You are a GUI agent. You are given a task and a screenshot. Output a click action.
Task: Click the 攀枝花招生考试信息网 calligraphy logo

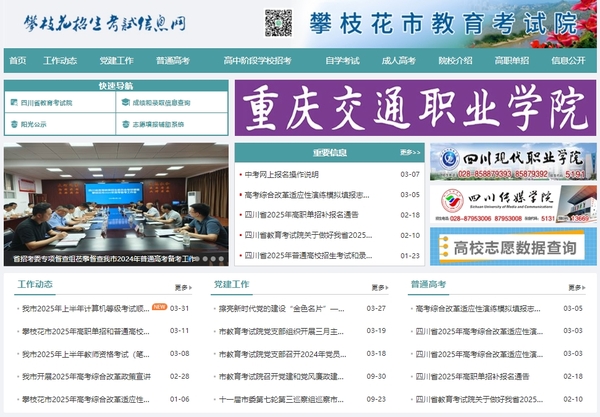(104, 23)
